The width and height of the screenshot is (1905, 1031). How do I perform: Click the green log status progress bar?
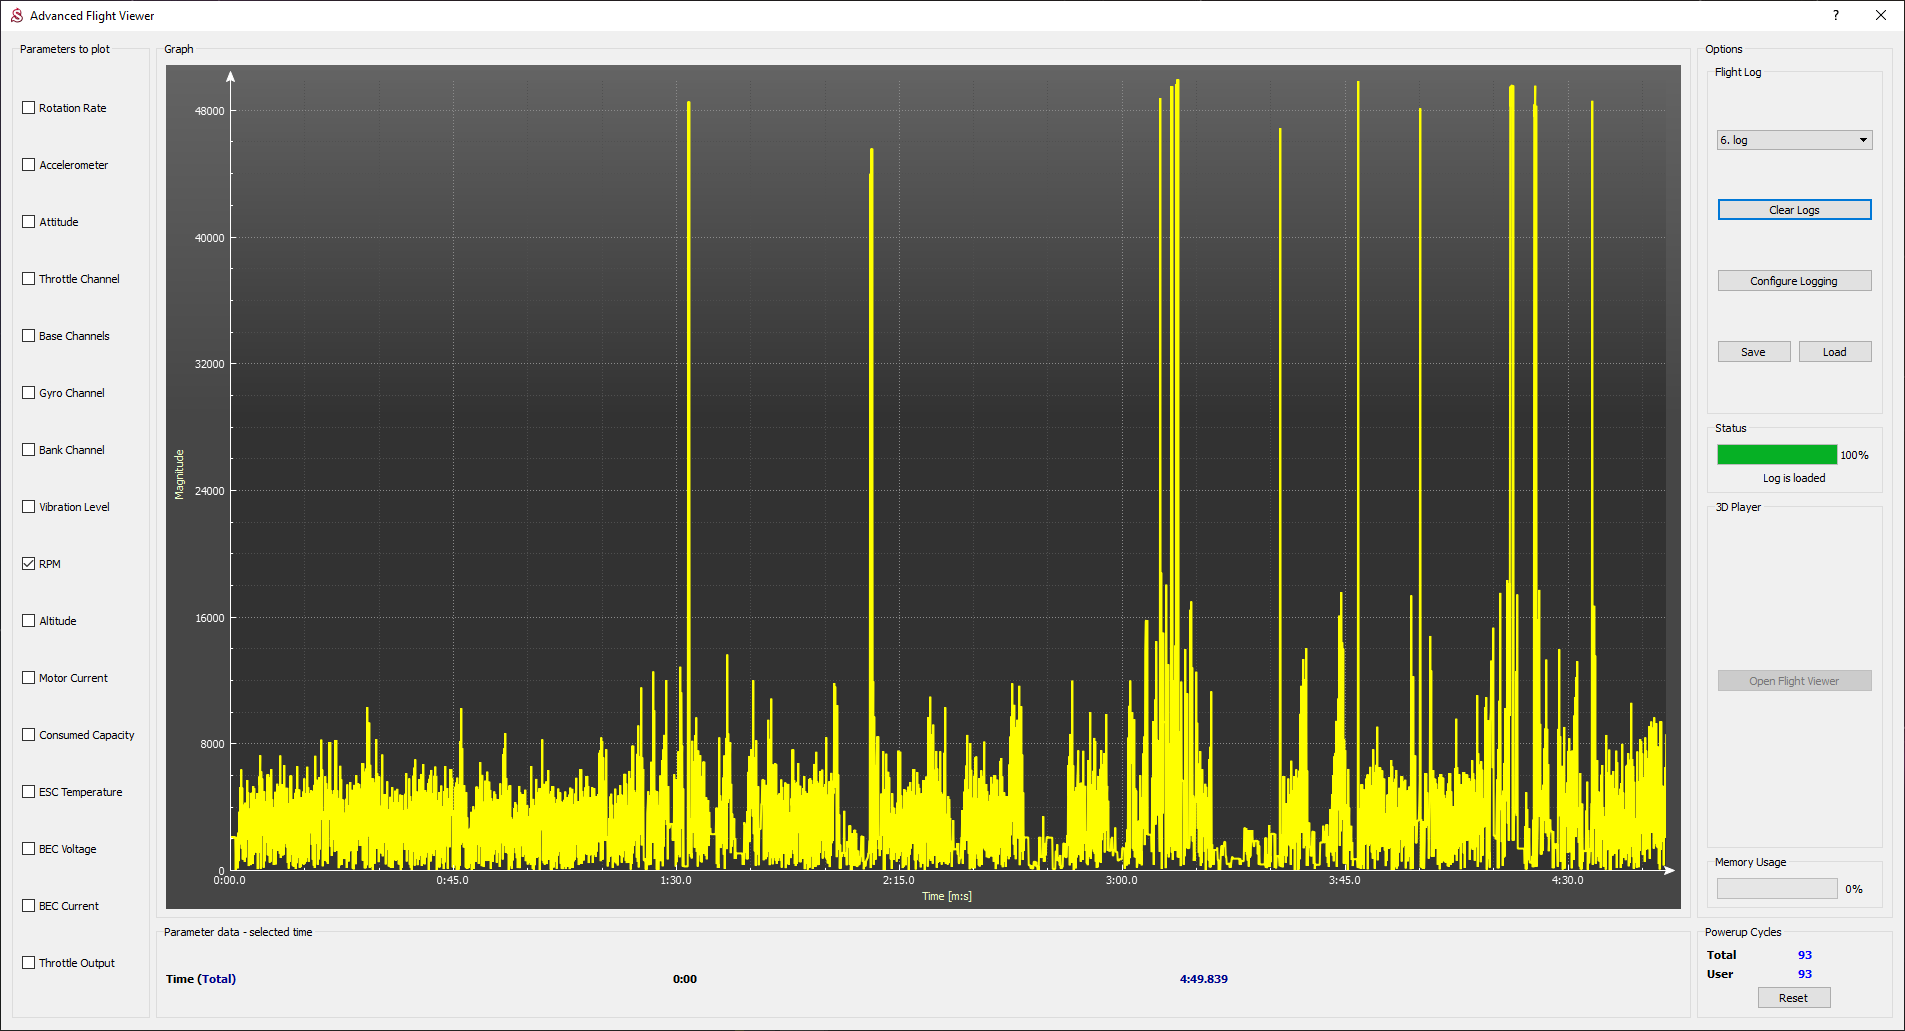1777,455
